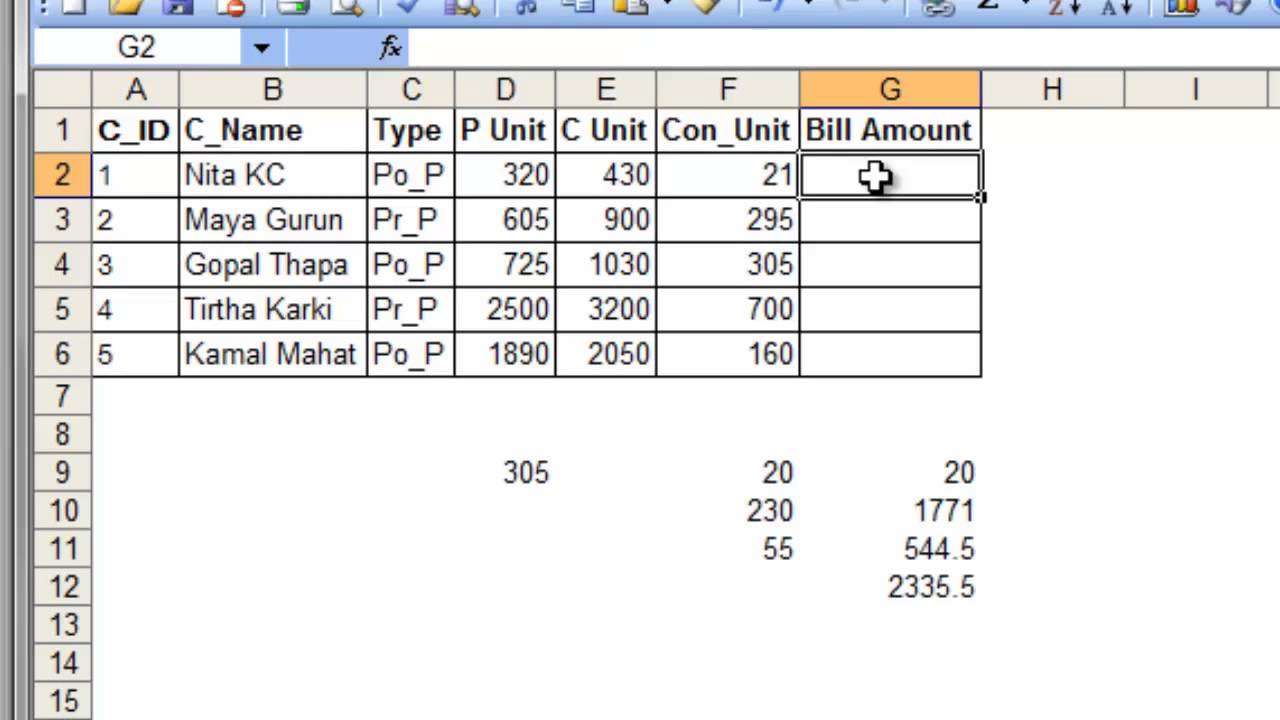Select column C header
Viewport: 1280px width, 720px height.
(411, 89)
